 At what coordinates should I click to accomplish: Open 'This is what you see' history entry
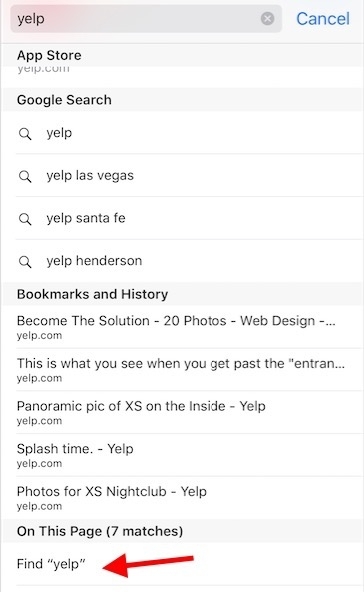click(183, 370)
